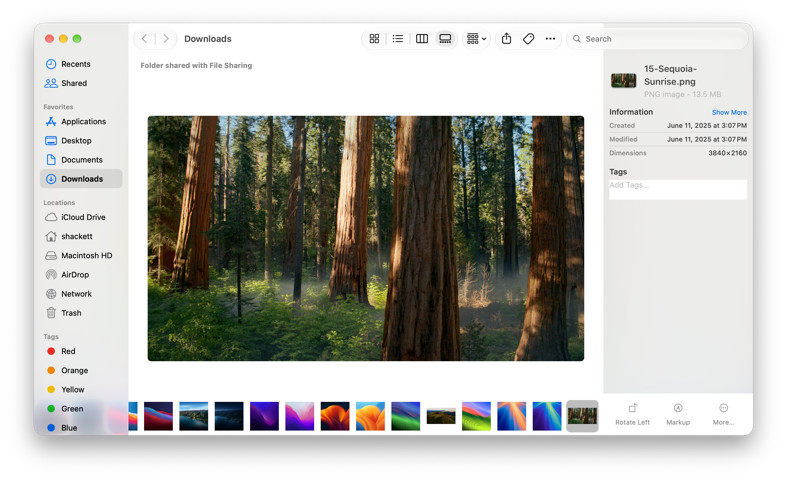Filter by the Green tag

coord(81,409)
